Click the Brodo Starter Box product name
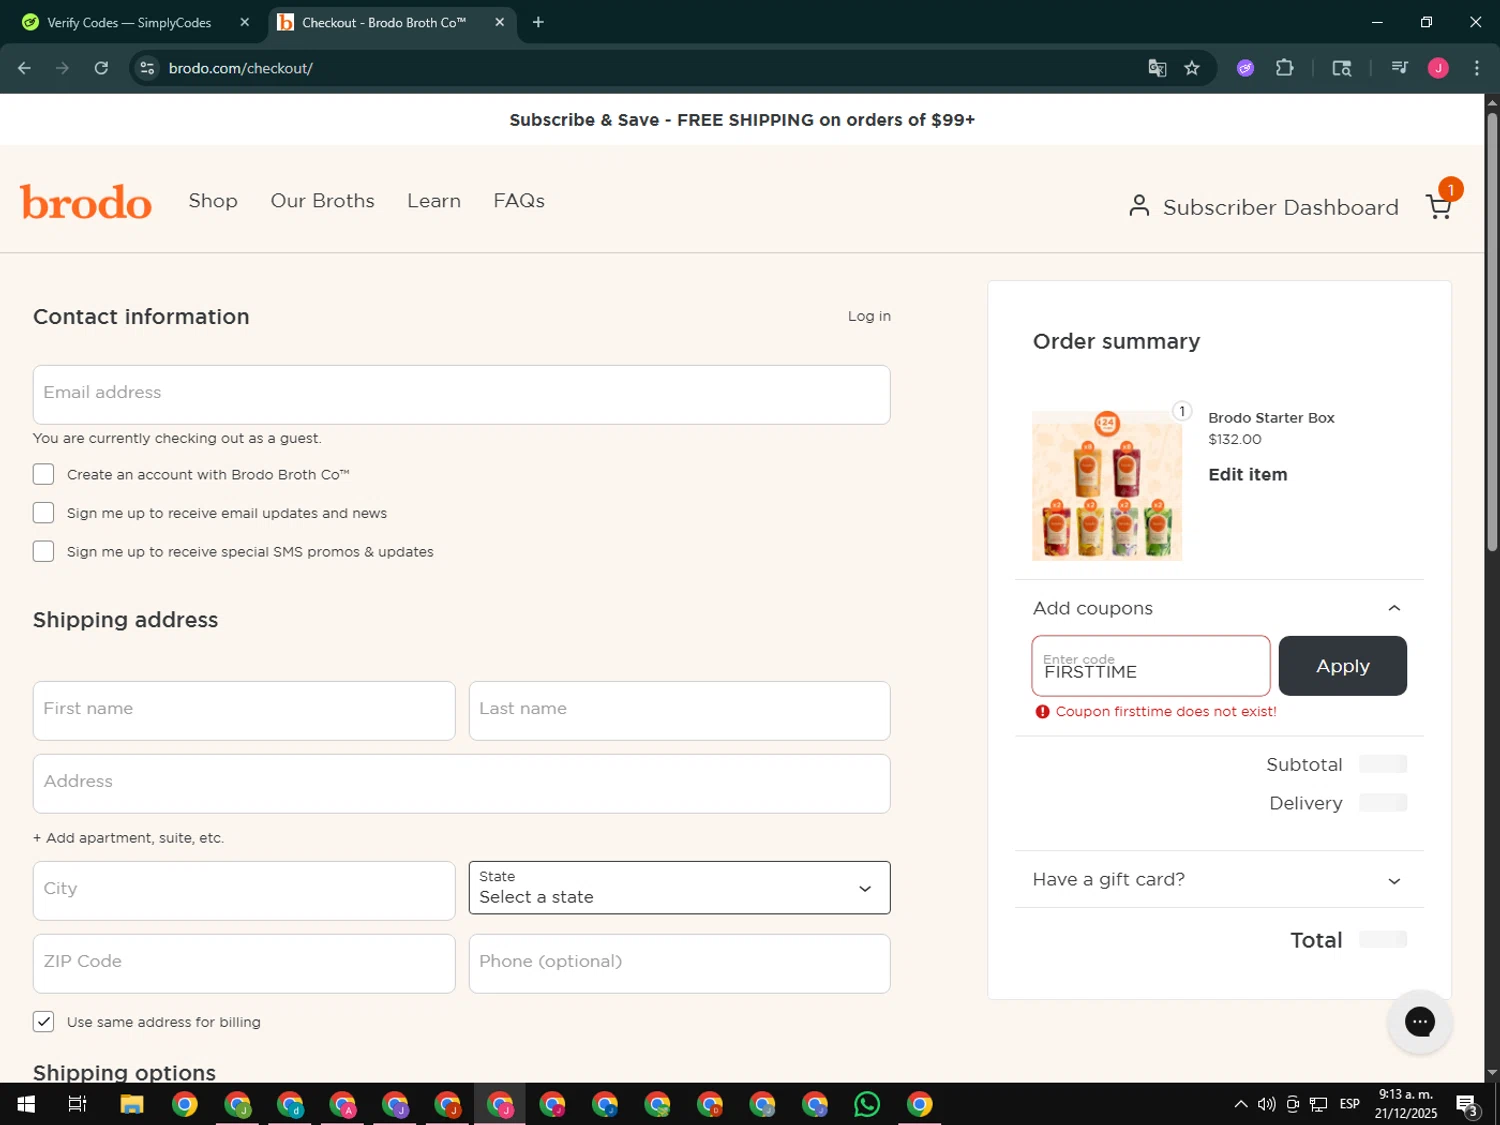This screenshot has width=1500, height=1125. pos(1271,418)
